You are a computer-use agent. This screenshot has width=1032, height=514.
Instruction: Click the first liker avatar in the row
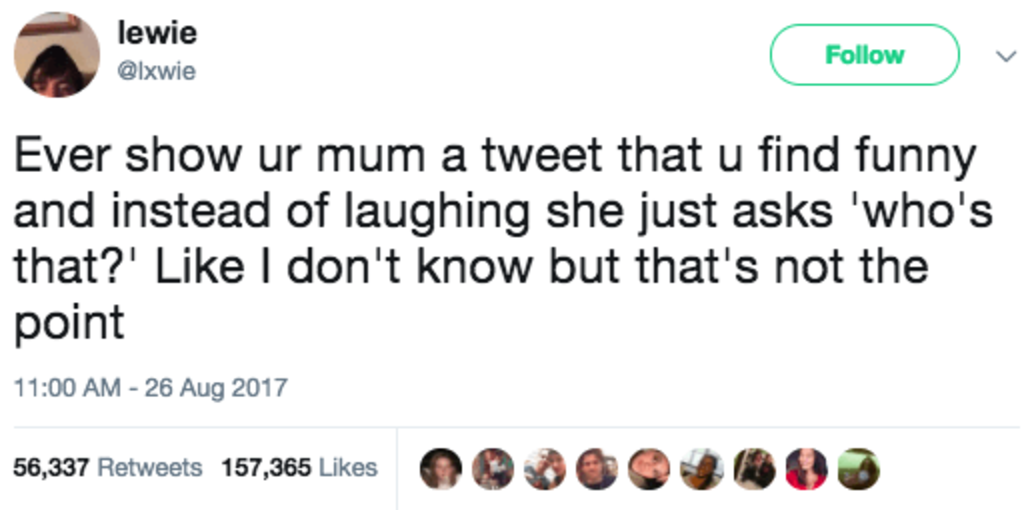[440, 468]
